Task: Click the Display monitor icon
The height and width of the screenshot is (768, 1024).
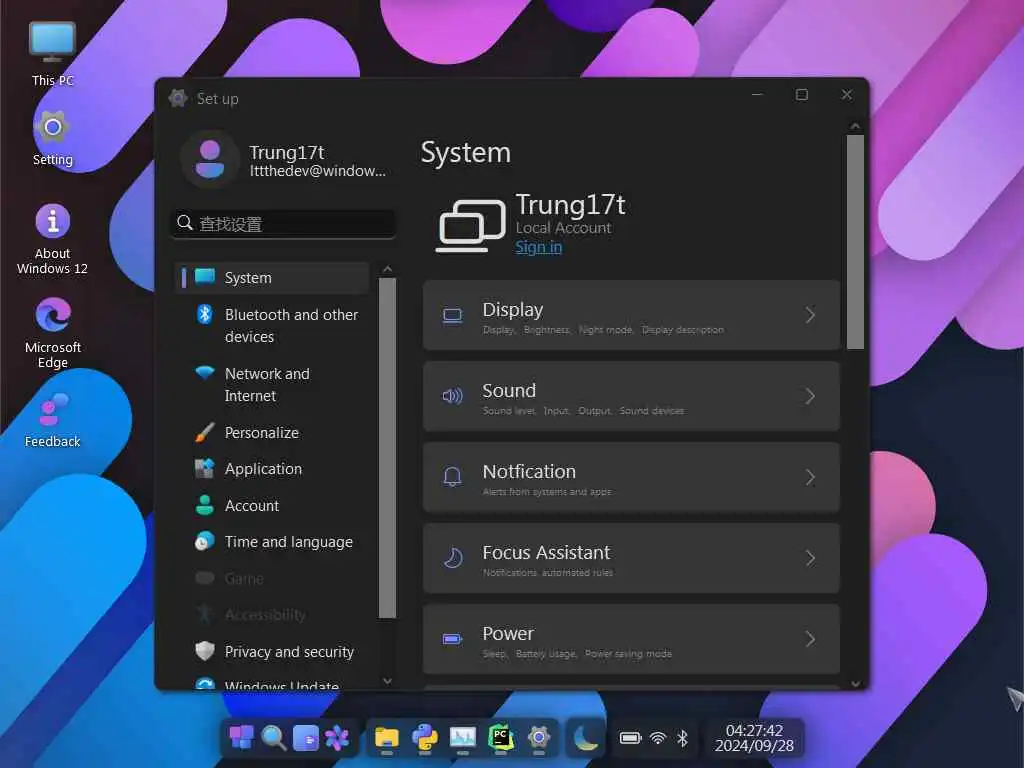Action: click(x=453, y=316)
